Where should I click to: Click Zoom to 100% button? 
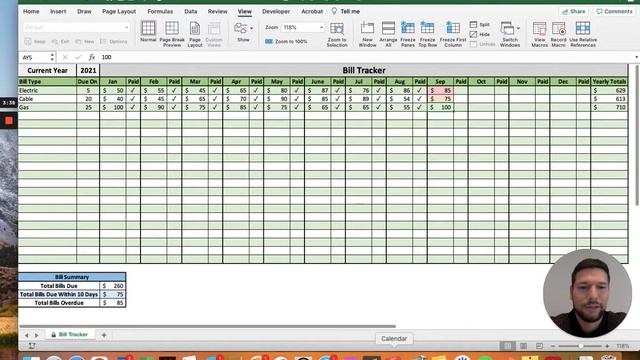tap(286, 42)
